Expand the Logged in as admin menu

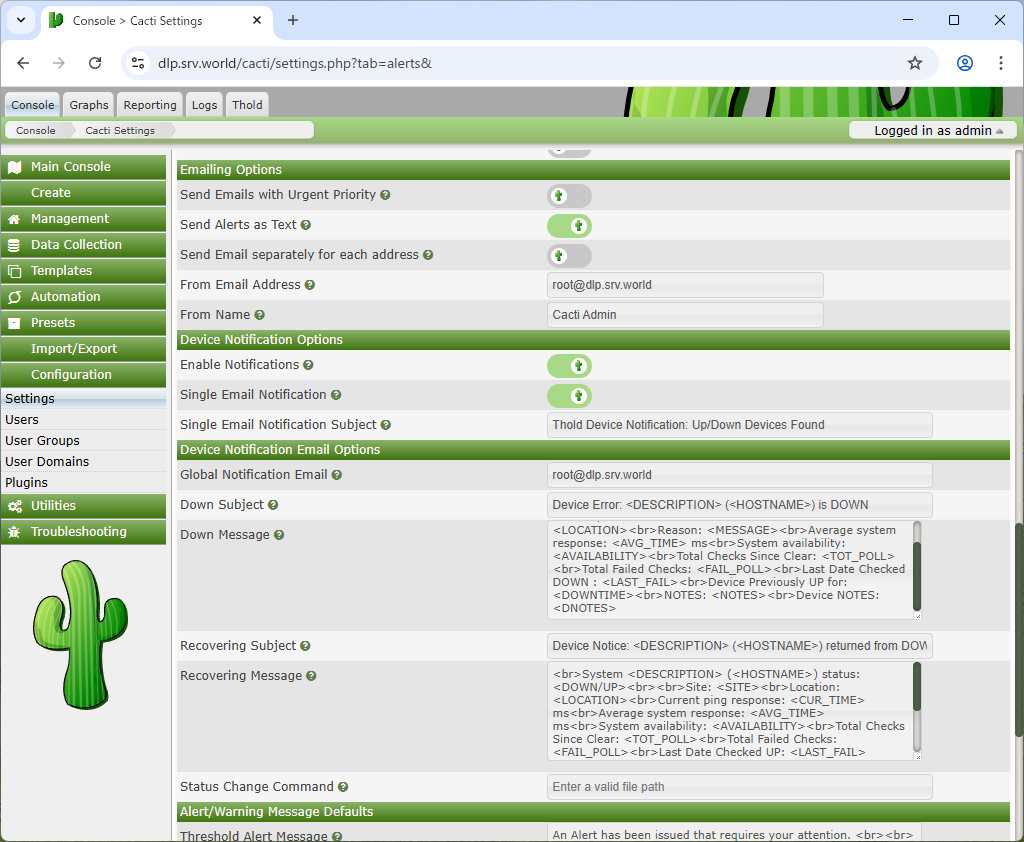(x=932, y=130)
